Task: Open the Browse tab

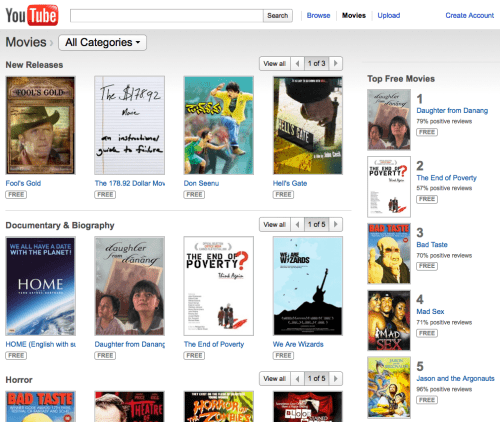Action: tap(318, 15)
